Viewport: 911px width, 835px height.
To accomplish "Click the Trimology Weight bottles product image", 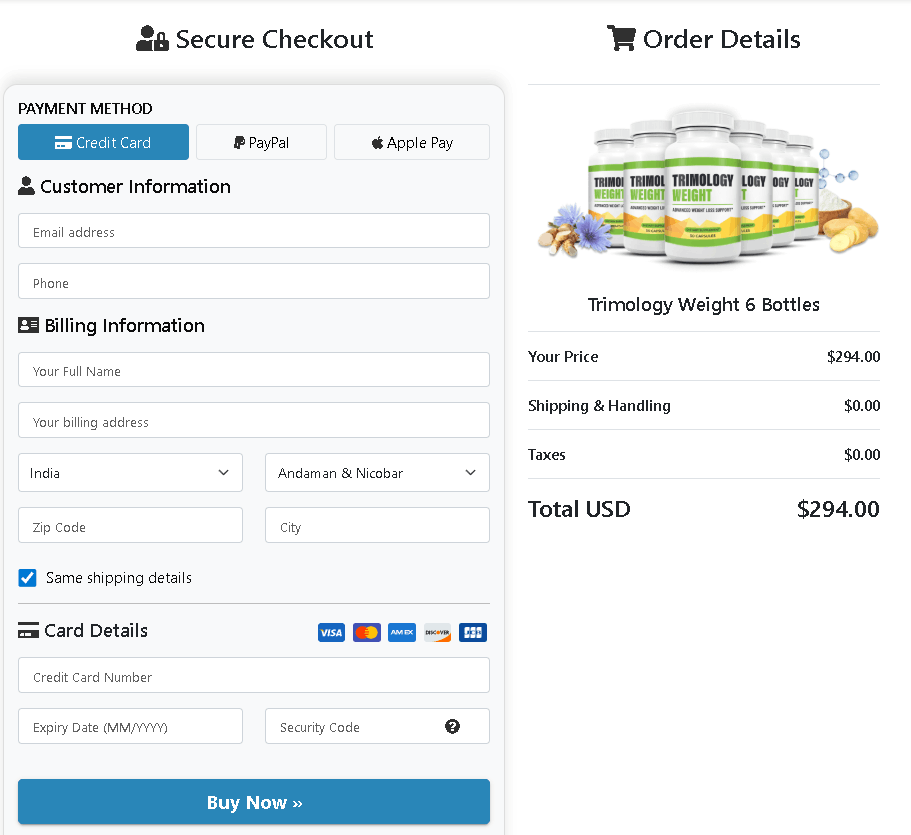I will point(708,186).
